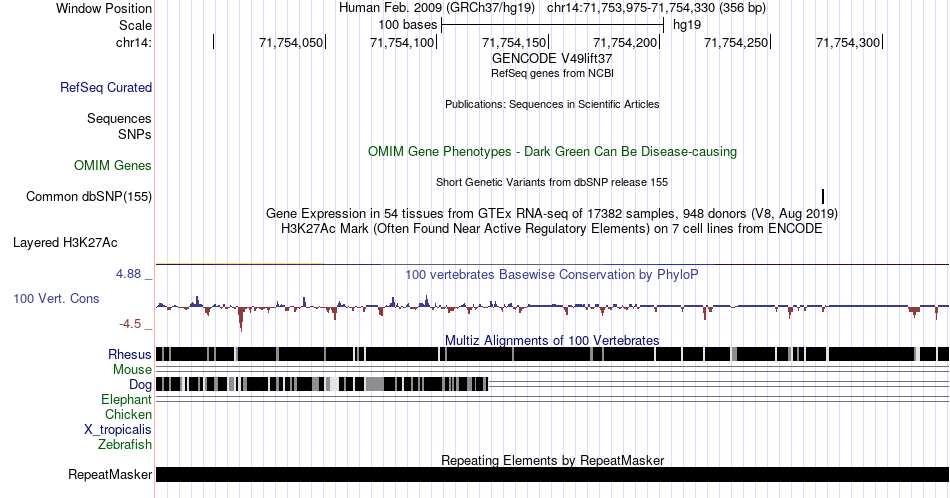Click the Scale label
The width and height of the screenshot is (950, 498).
135,25
